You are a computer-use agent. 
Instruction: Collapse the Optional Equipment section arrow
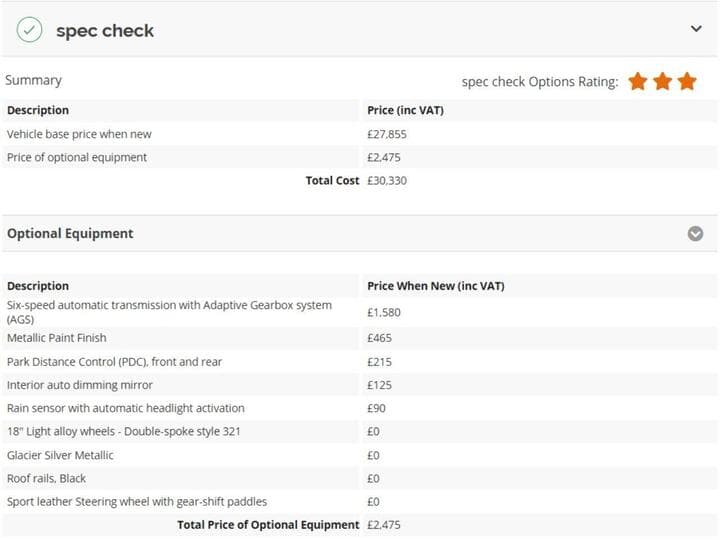click(695, 234)
